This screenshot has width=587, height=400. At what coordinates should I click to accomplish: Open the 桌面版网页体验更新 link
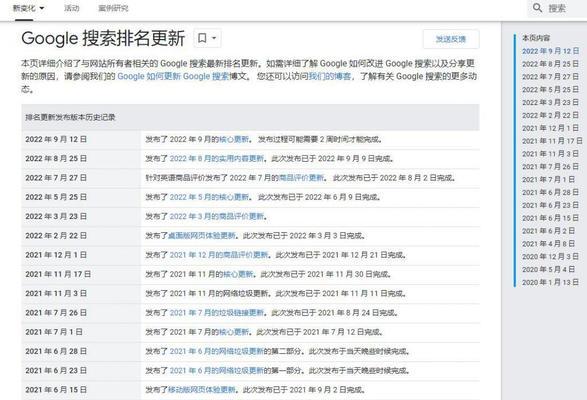pyautogui.click(x=201, y=236)
